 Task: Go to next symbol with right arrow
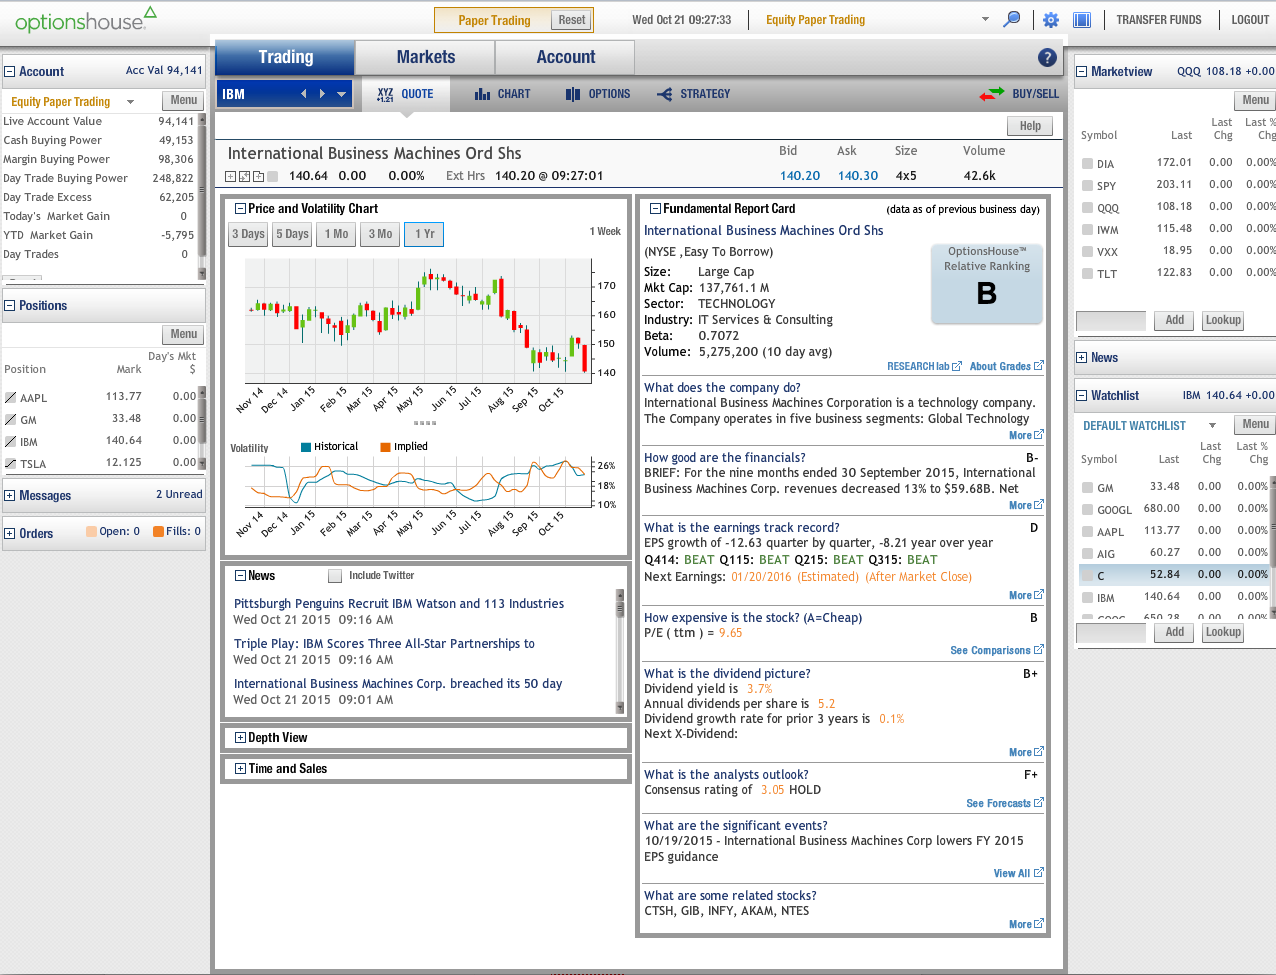click(322, 94)
